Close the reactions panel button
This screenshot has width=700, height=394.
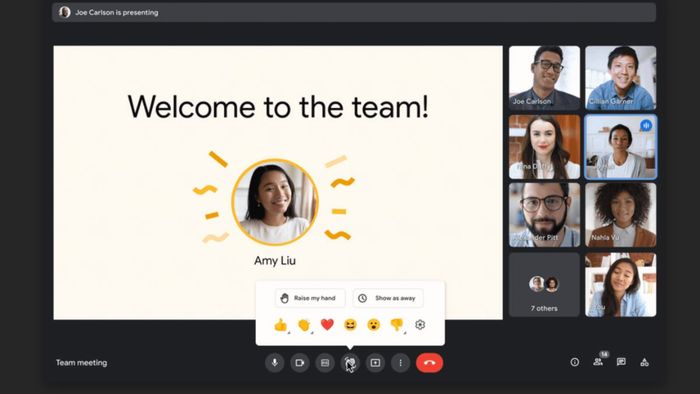(x=350, y=363)
